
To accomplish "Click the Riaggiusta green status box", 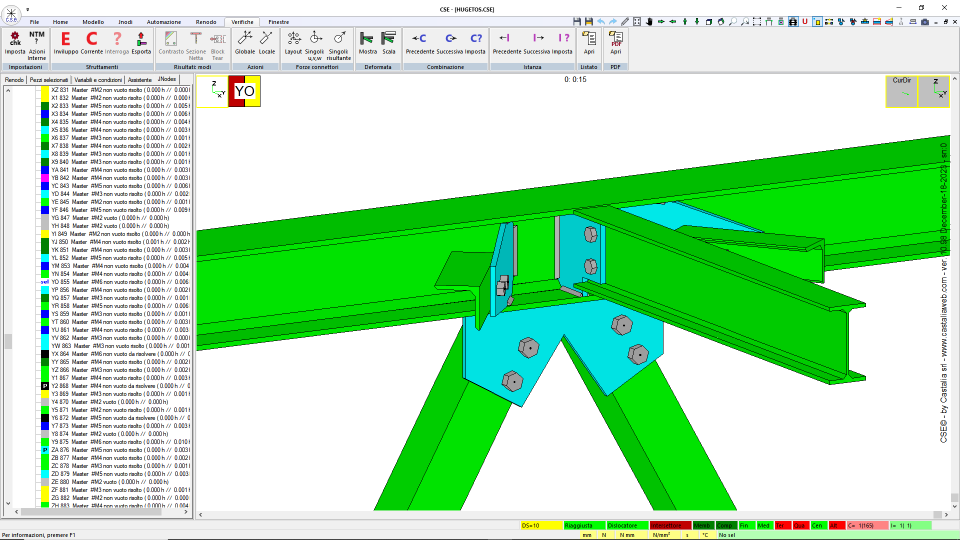I will click(x=584, y=526).
